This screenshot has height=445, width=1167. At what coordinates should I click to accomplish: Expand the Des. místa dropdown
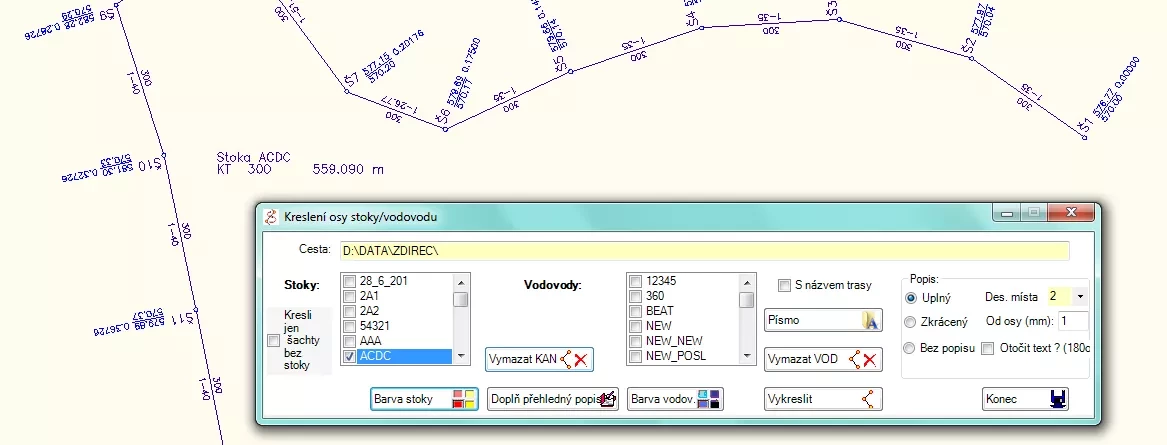point(1080,297)
